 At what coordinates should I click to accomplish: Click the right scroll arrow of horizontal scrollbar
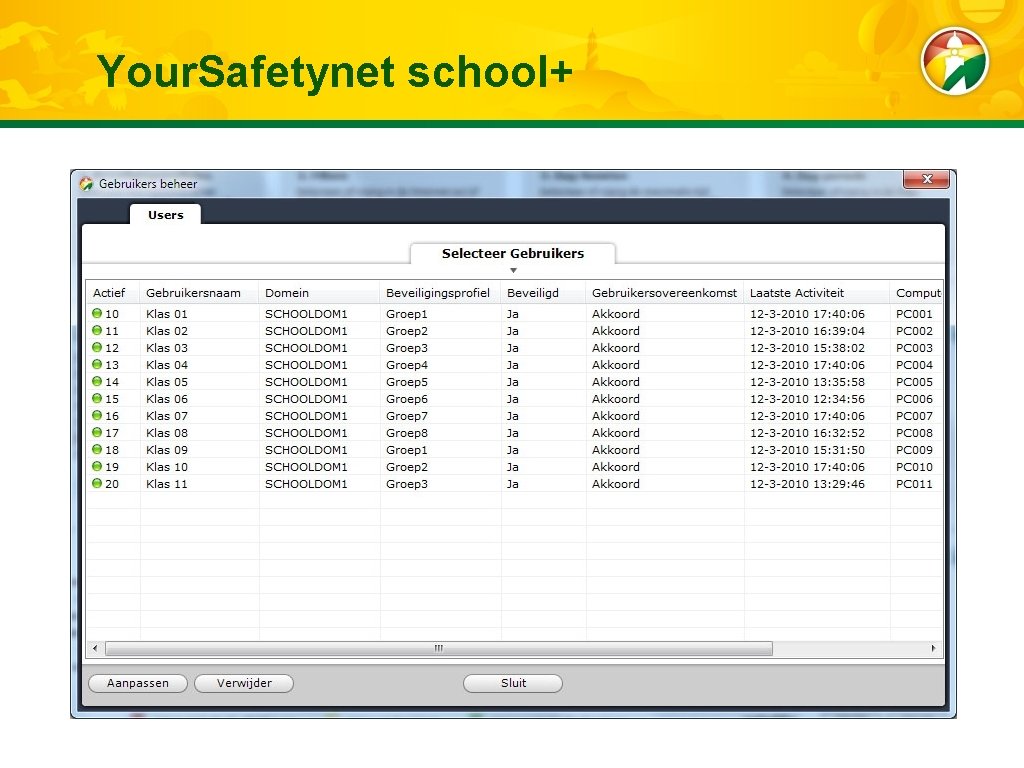point(933,648)
